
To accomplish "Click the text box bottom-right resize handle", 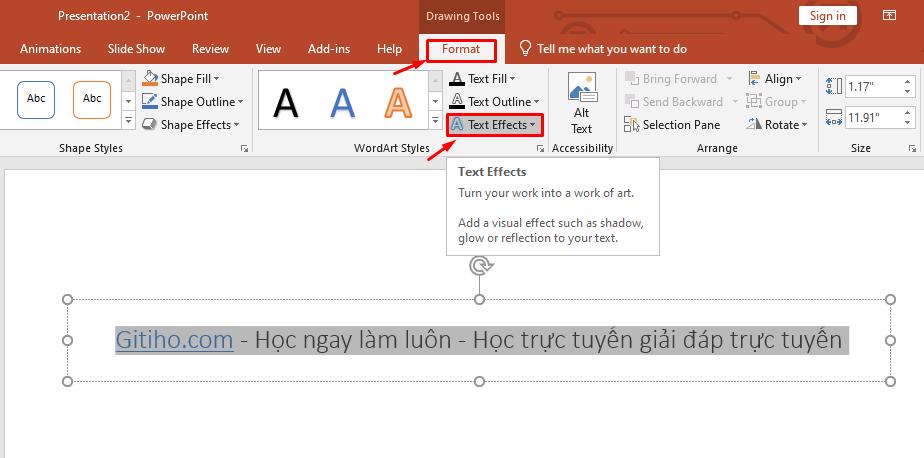I will [890, 381].
